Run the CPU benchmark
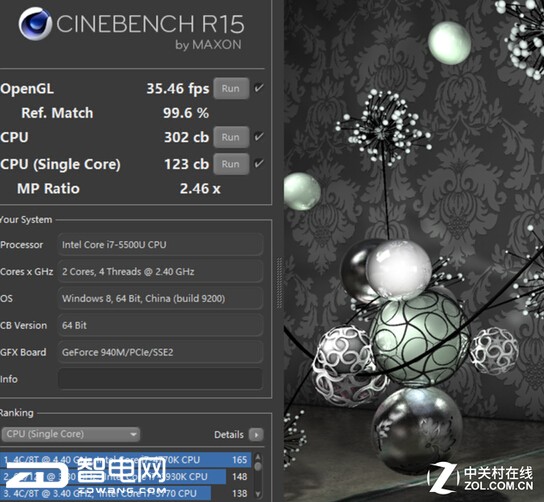The height and width of the screenshot is (502, 544). pos(231,137)
